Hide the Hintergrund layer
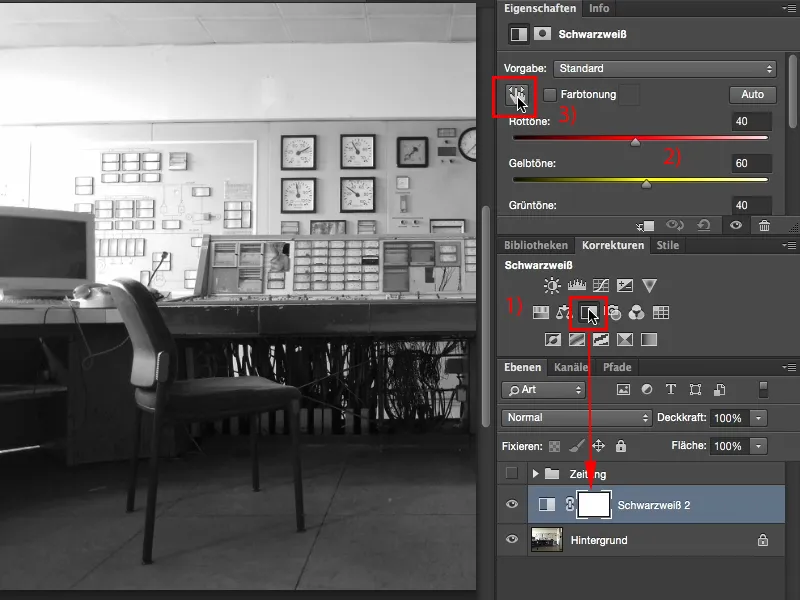Image resolution: width=800 pixels, height=600 pixels. [511, 539]
